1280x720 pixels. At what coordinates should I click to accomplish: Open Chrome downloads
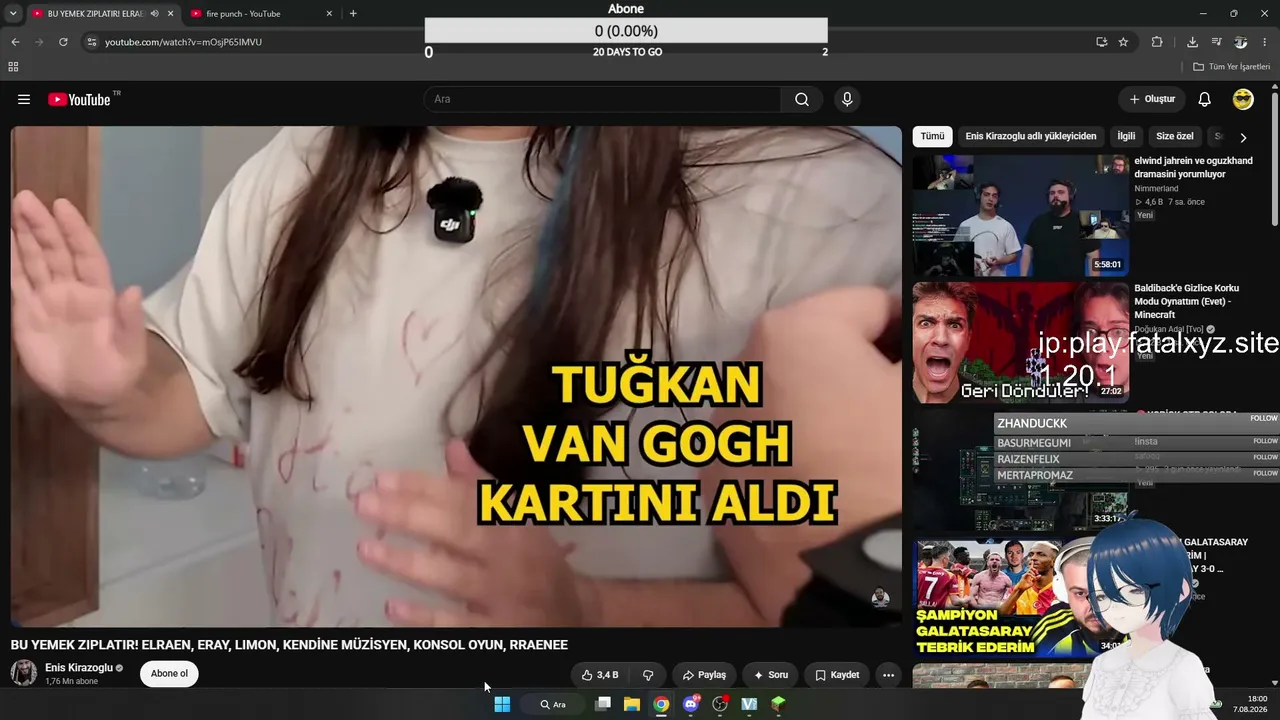coord(1192,42)
